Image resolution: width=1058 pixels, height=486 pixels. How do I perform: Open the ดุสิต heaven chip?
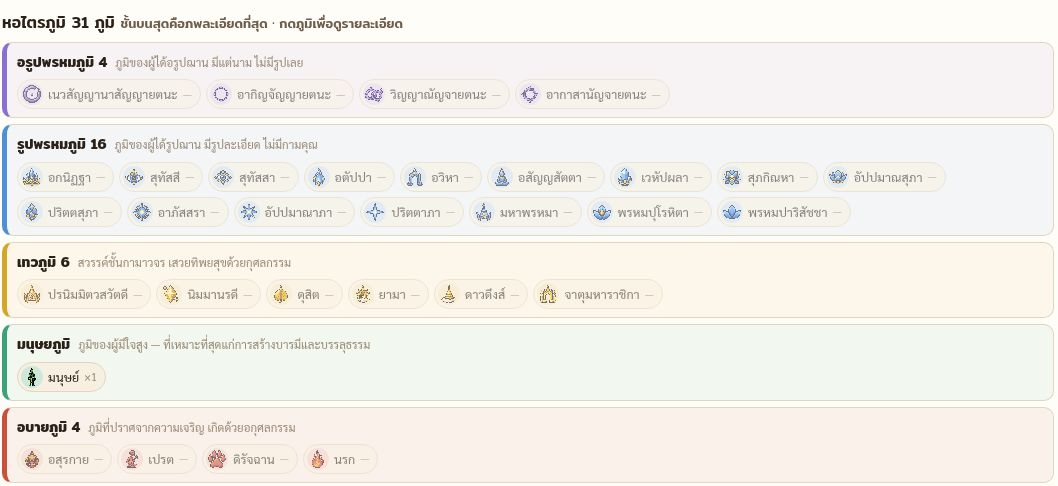(304, 294)
